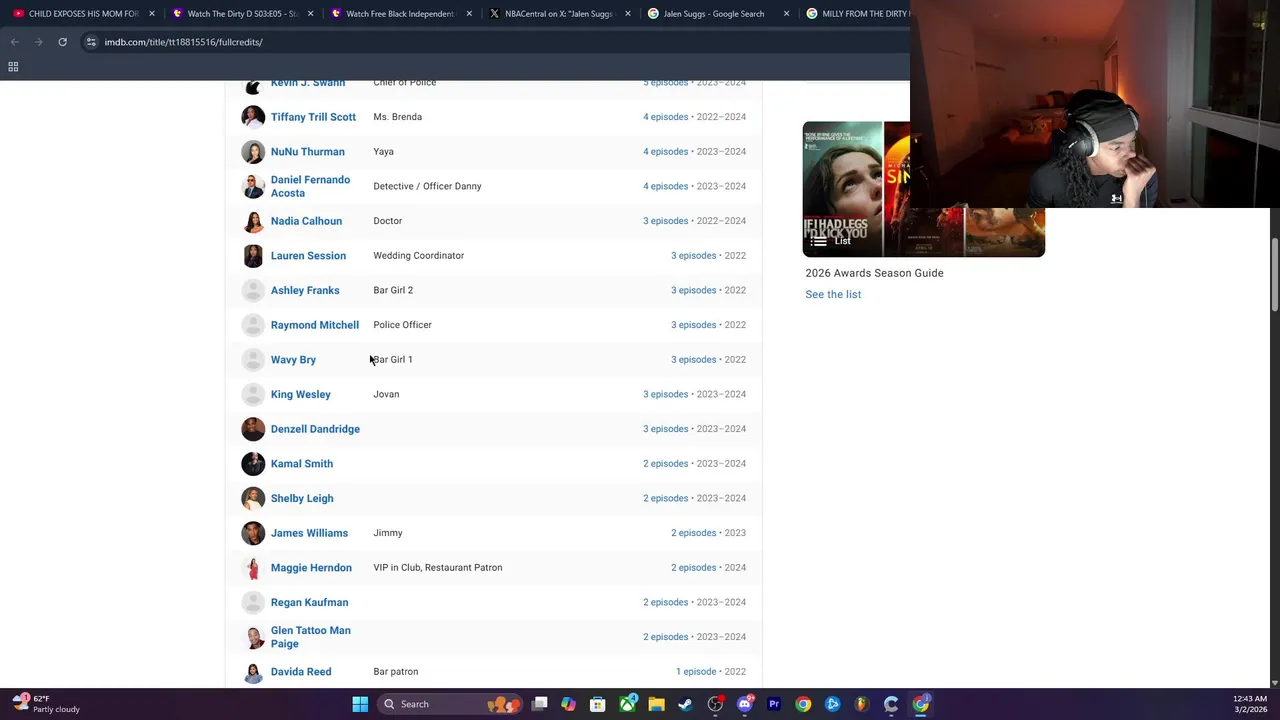The image size is (1280, 720).
Task: Open Kamal Smith cast link
Action: click(302, 464)
